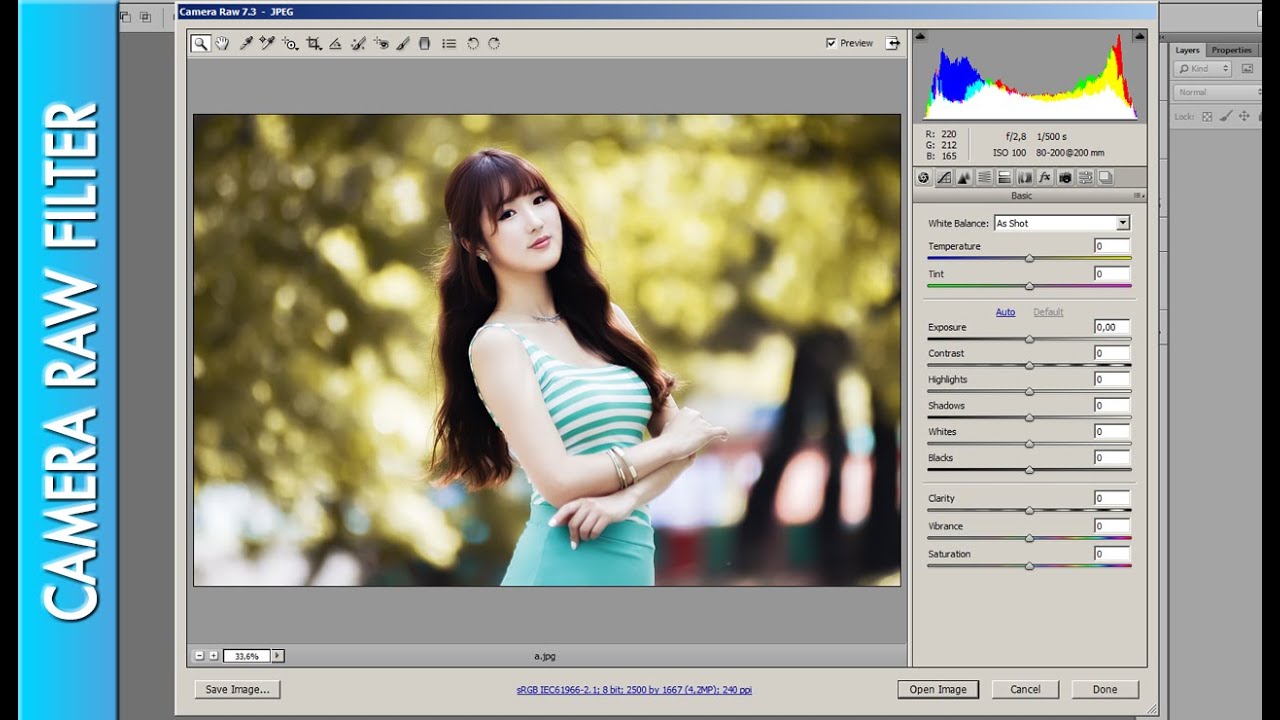Click the Temperature value field

1112,246
